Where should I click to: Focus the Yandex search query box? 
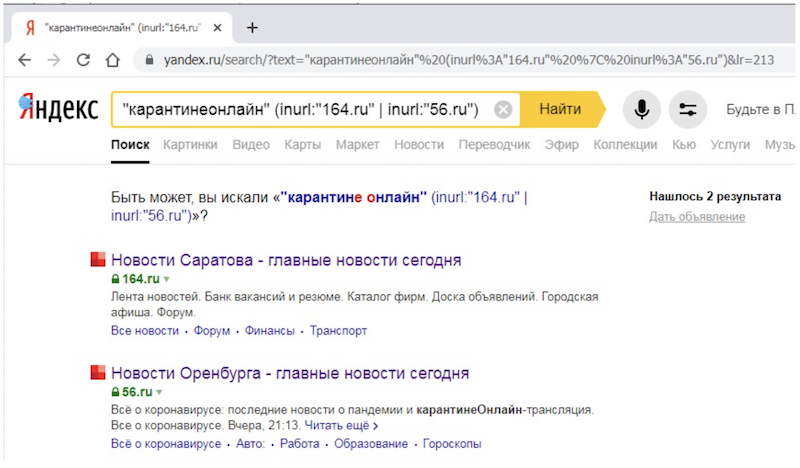coord(301,109)
